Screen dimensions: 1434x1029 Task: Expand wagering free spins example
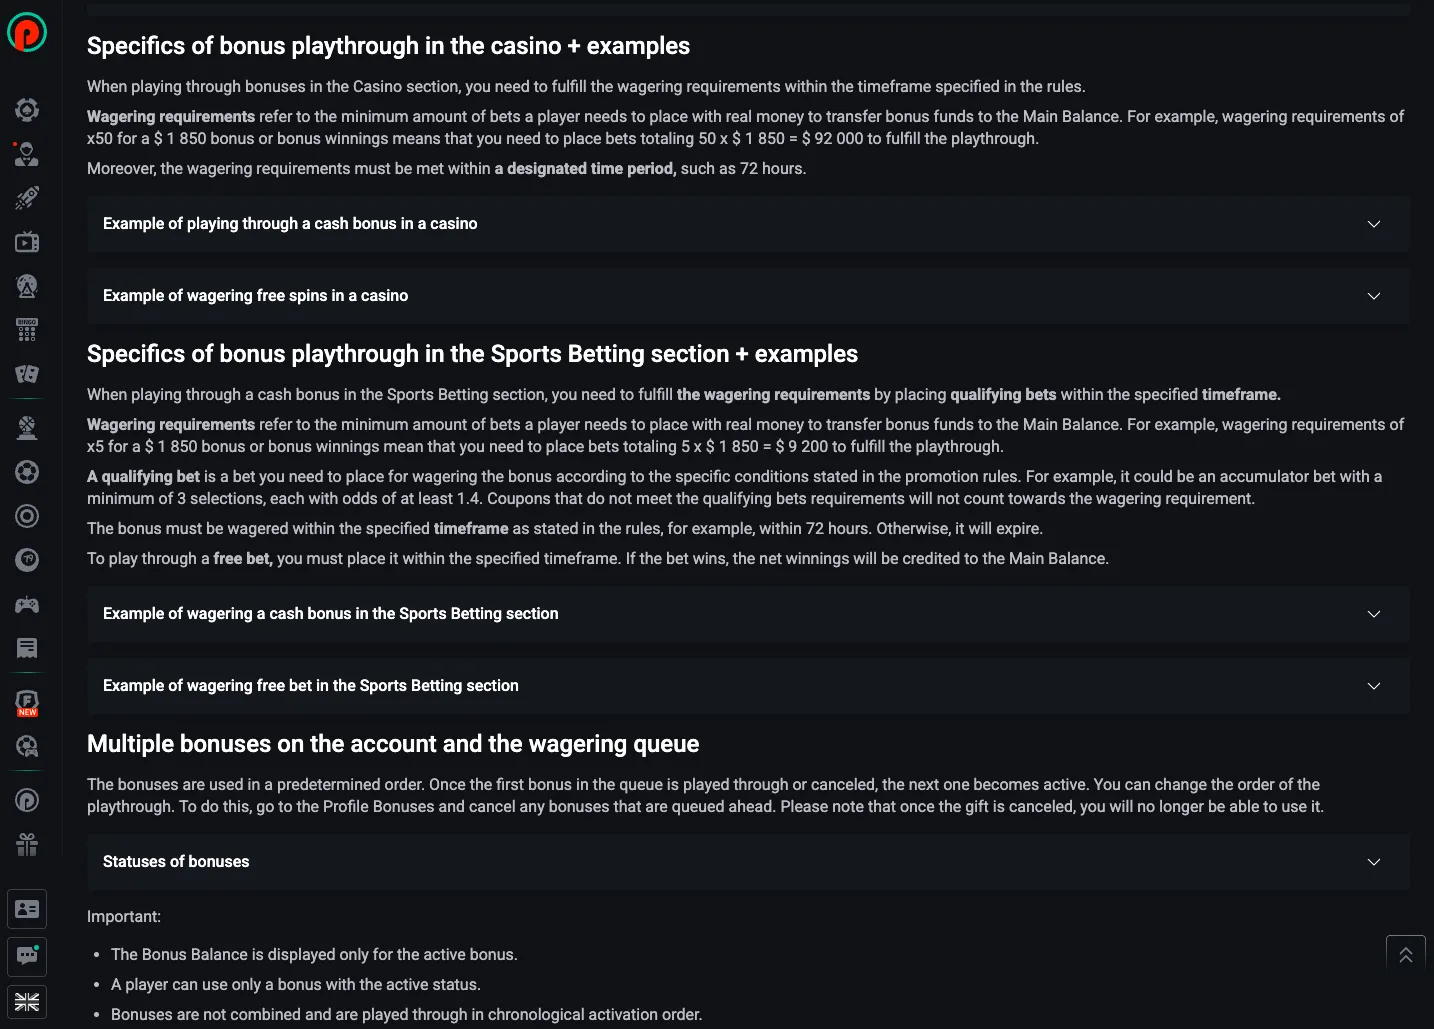tap(748, 296)
